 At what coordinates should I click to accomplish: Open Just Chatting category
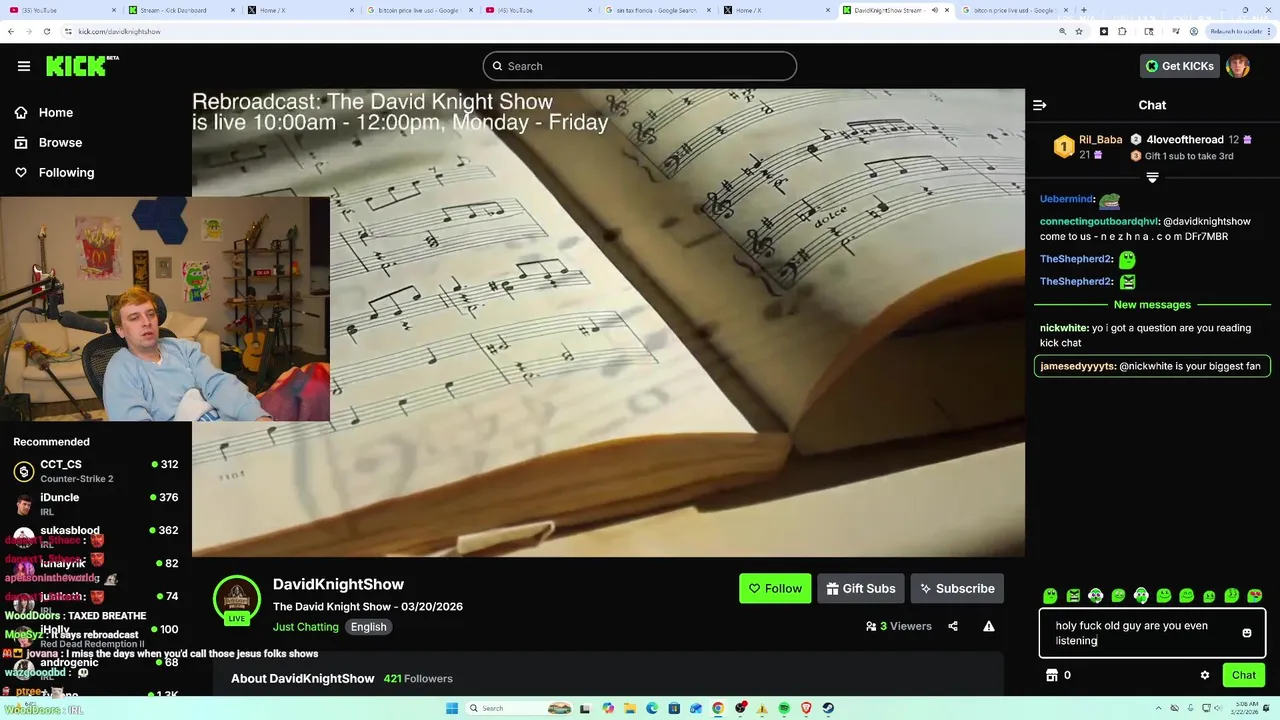point(306,627)
